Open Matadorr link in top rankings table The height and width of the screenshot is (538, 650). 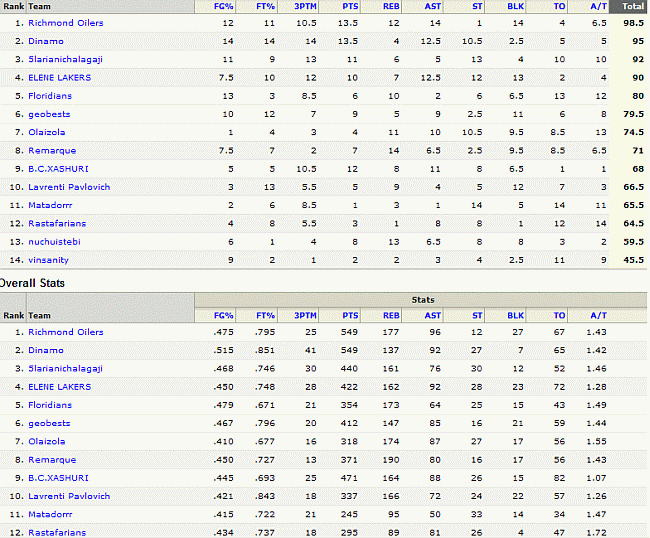50,205
